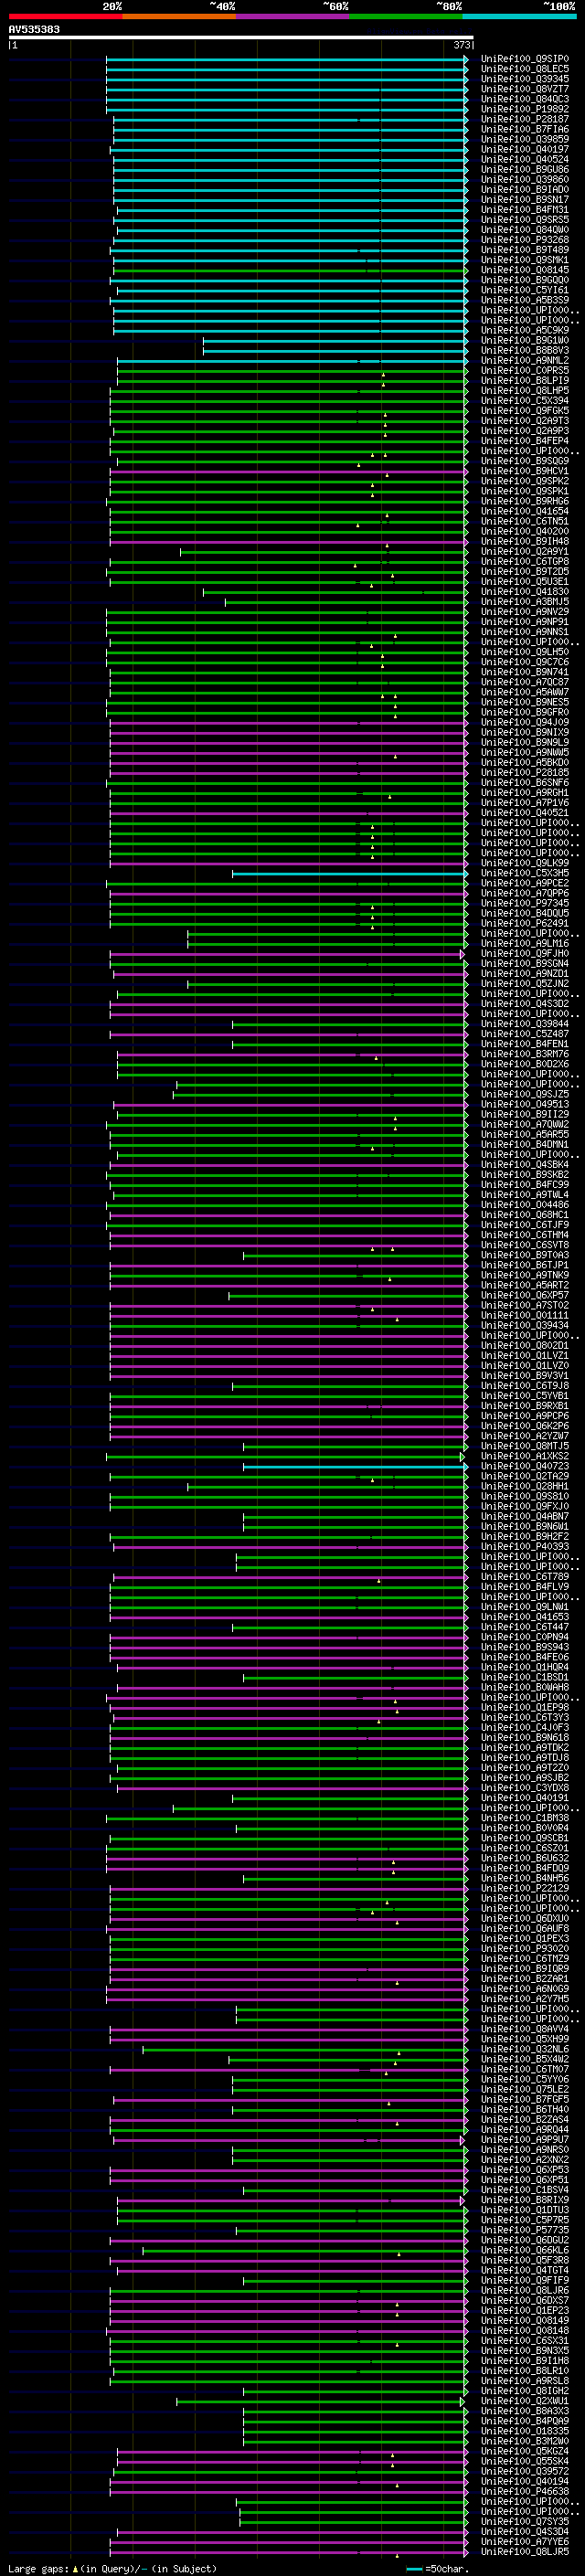The image size is (585, 2576).
Task: Open hit UniRef100_P28187
Action: pyautogui.click(x=525, y=119)
